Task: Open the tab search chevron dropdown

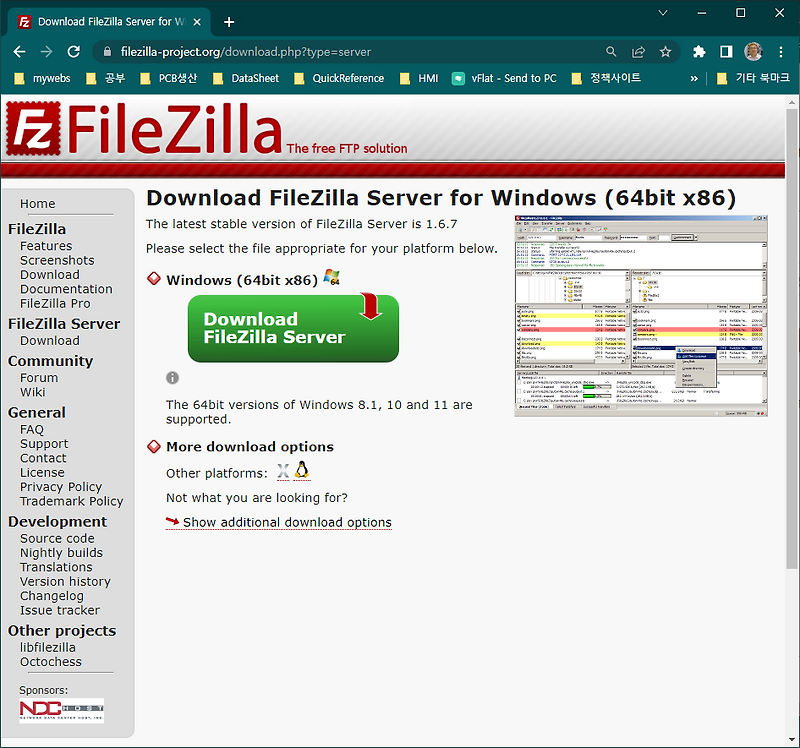Action: point(662,13)
